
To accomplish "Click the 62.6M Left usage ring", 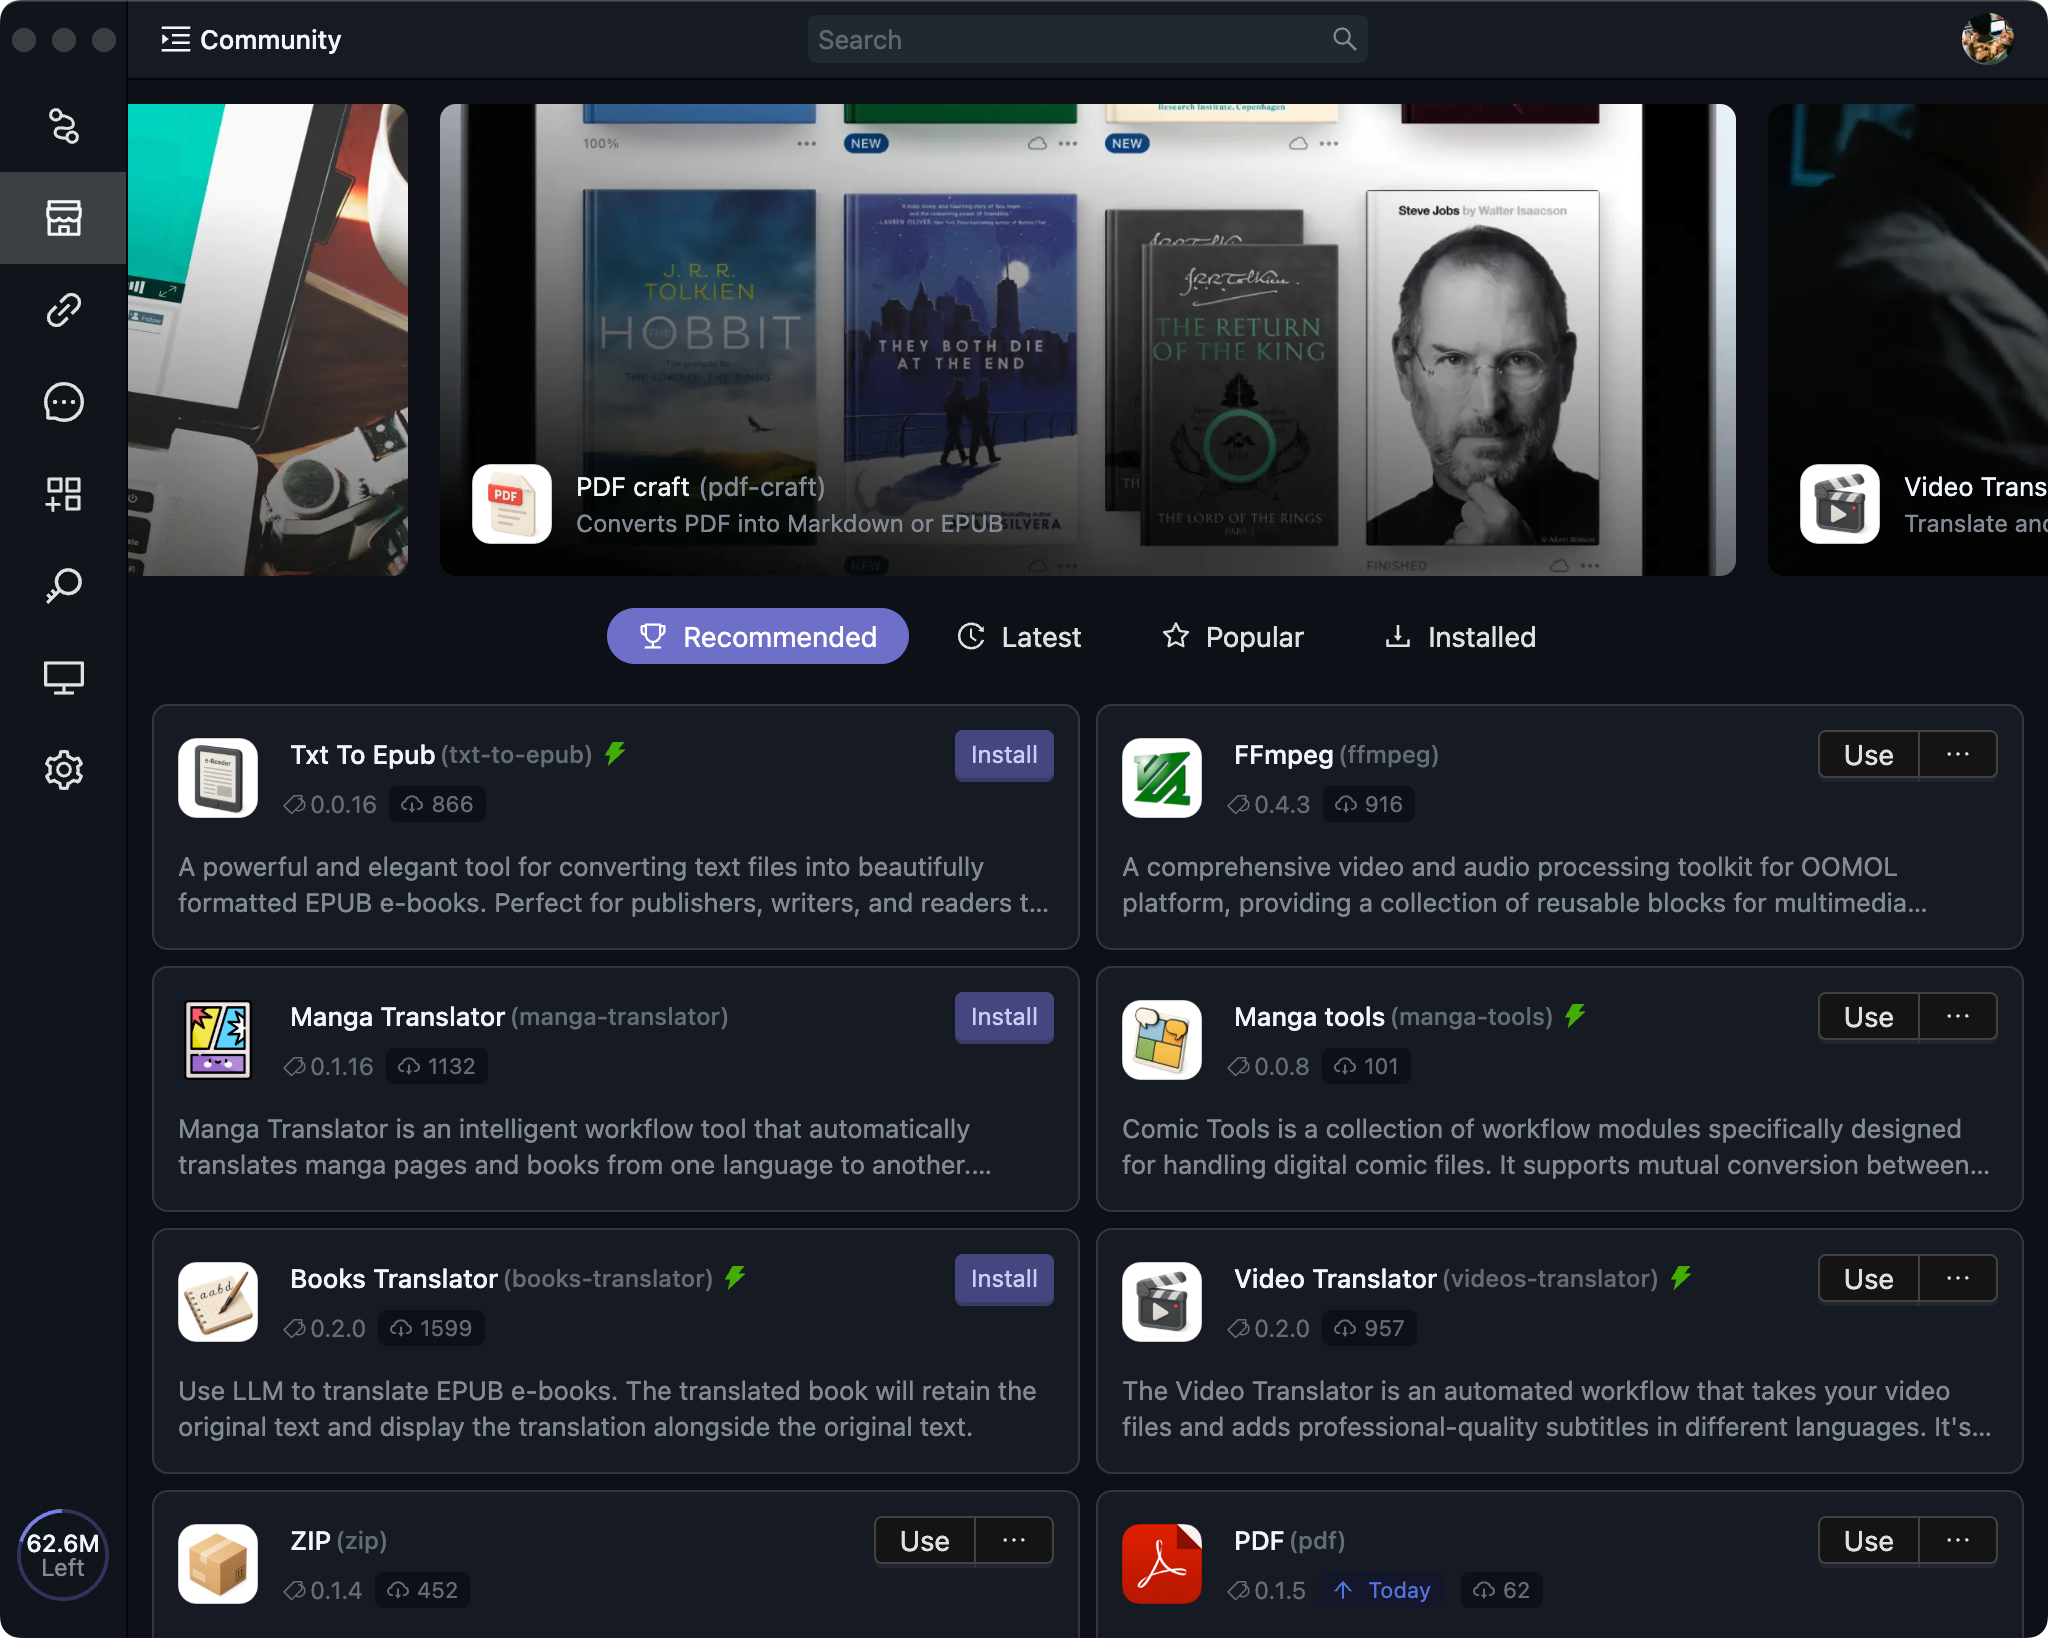I will coord(63,1554).
